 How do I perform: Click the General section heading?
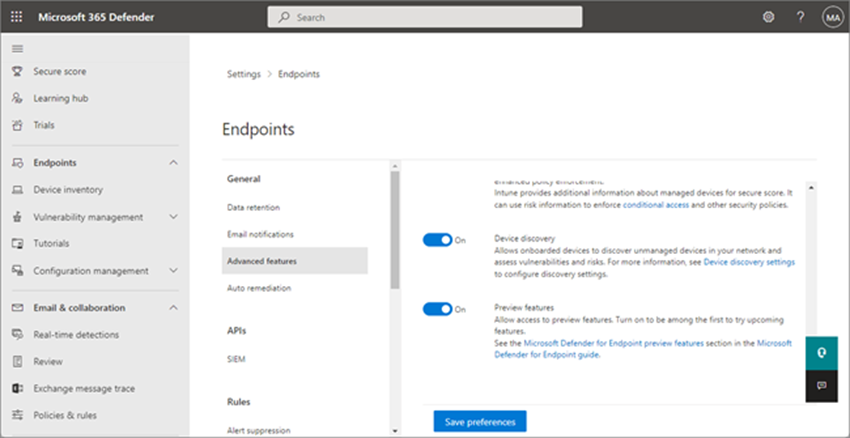(x=243, y=179)
